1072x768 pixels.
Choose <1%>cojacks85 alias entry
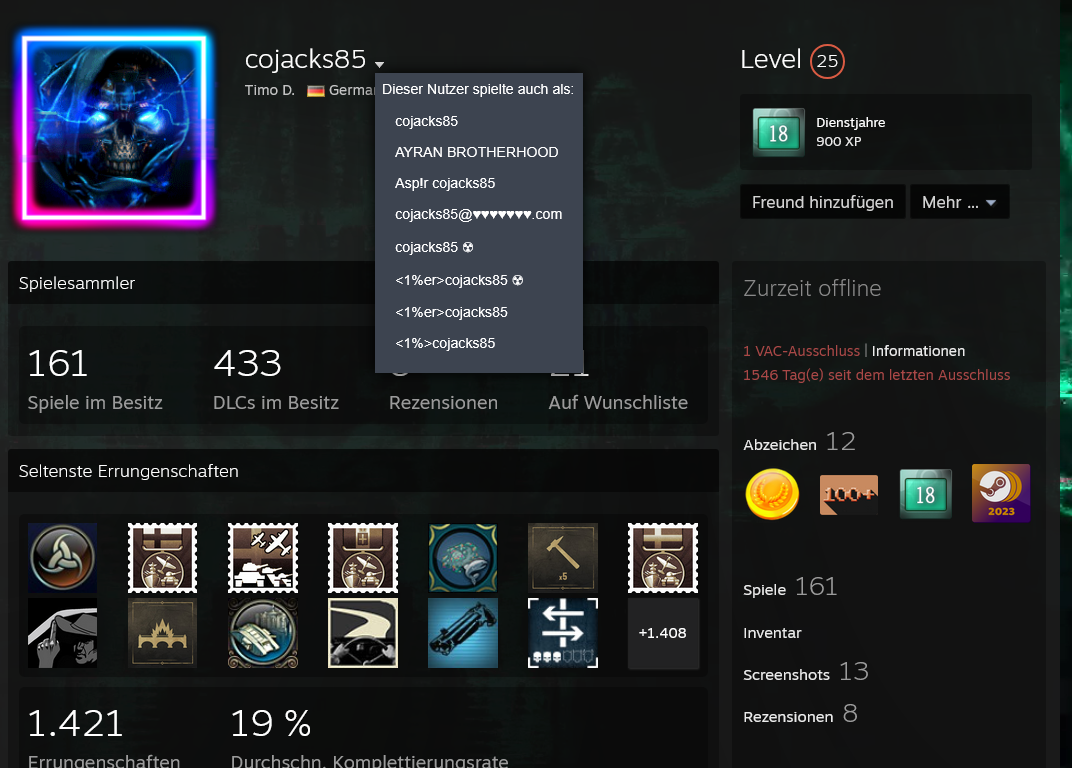pyautogui.click(x=445, y=343)
